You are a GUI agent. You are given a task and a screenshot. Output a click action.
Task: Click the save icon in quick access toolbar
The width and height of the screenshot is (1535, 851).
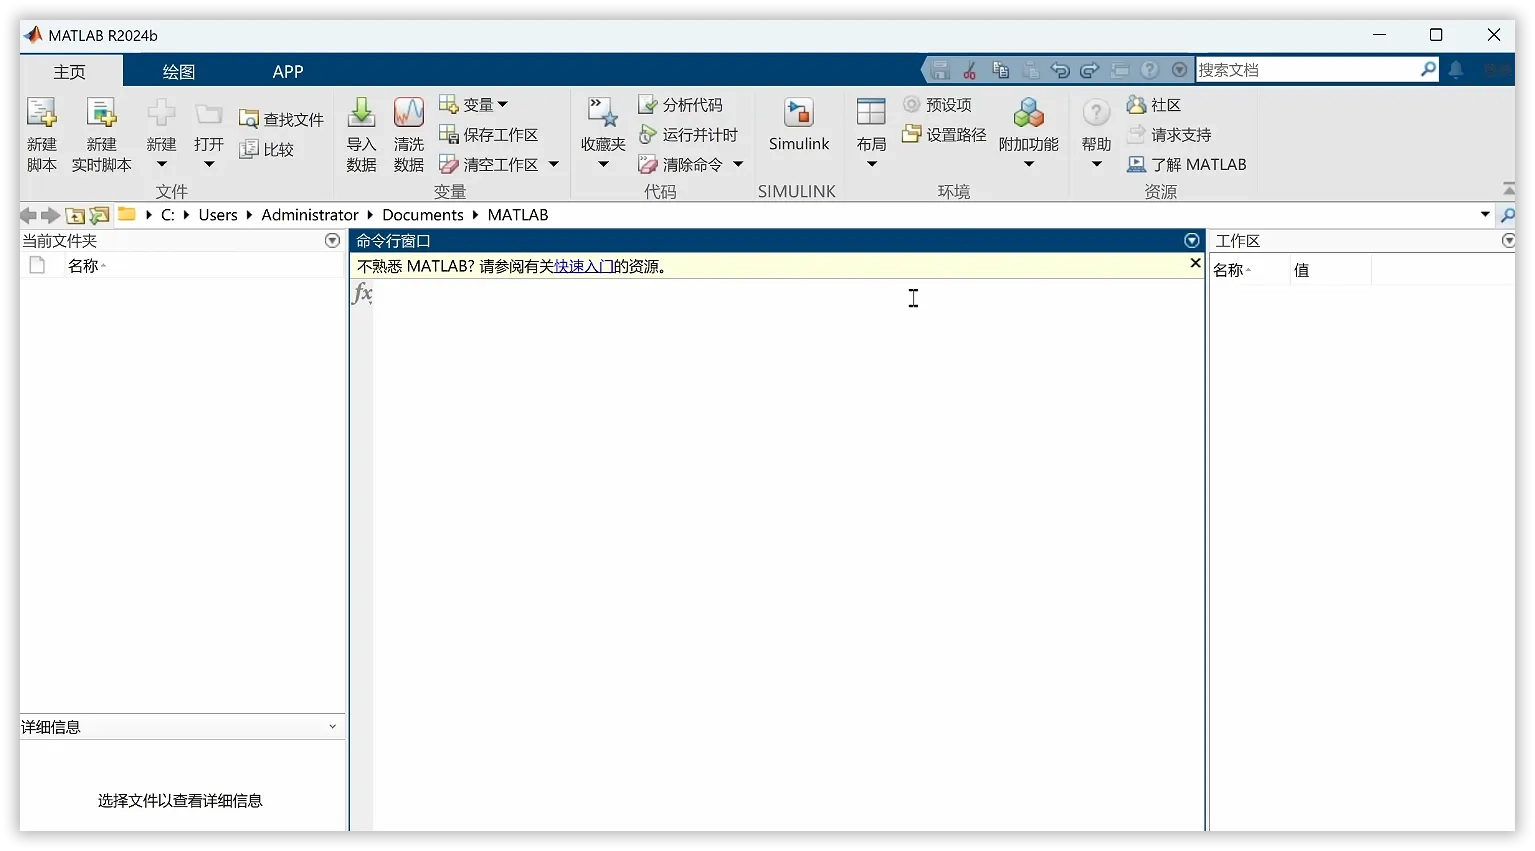pyautogui.click(x=940, y=70)
